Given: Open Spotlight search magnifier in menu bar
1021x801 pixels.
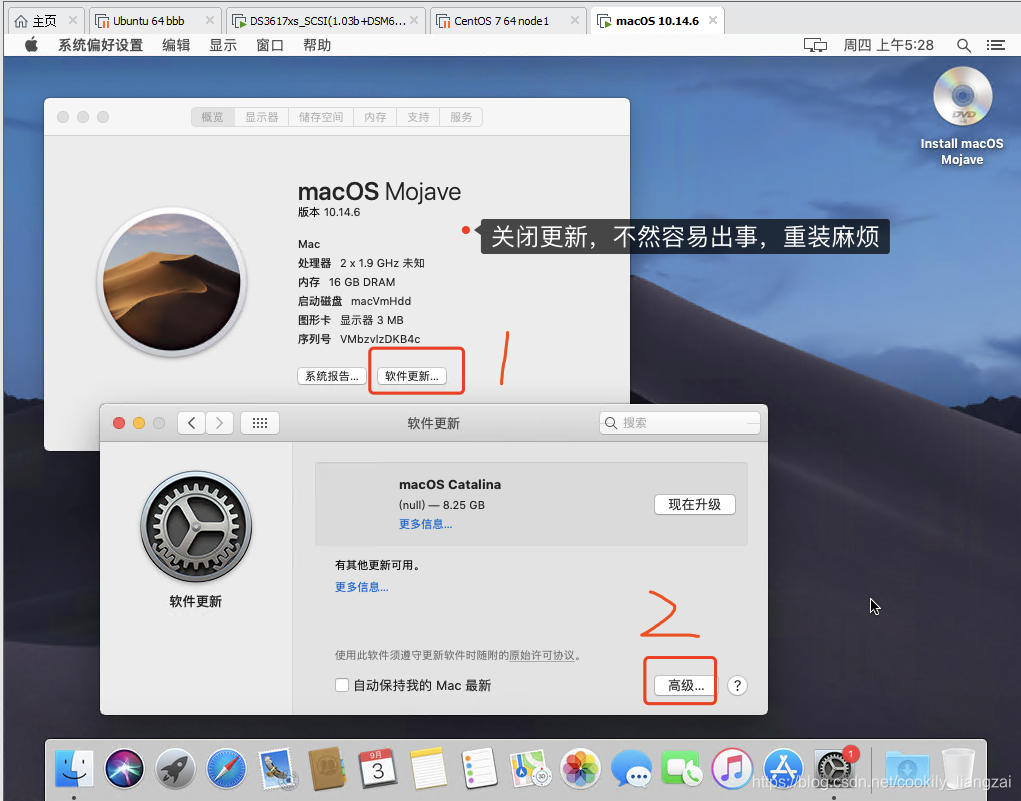Looking at the screenshot, I should point(964,45).
